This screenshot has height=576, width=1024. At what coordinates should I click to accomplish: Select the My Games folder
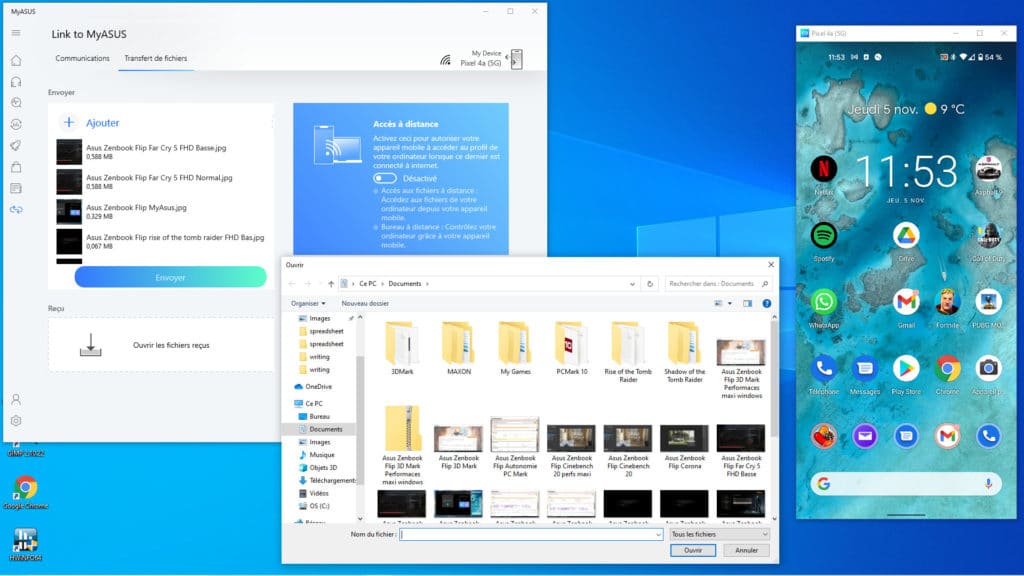[x=515, y=348]
